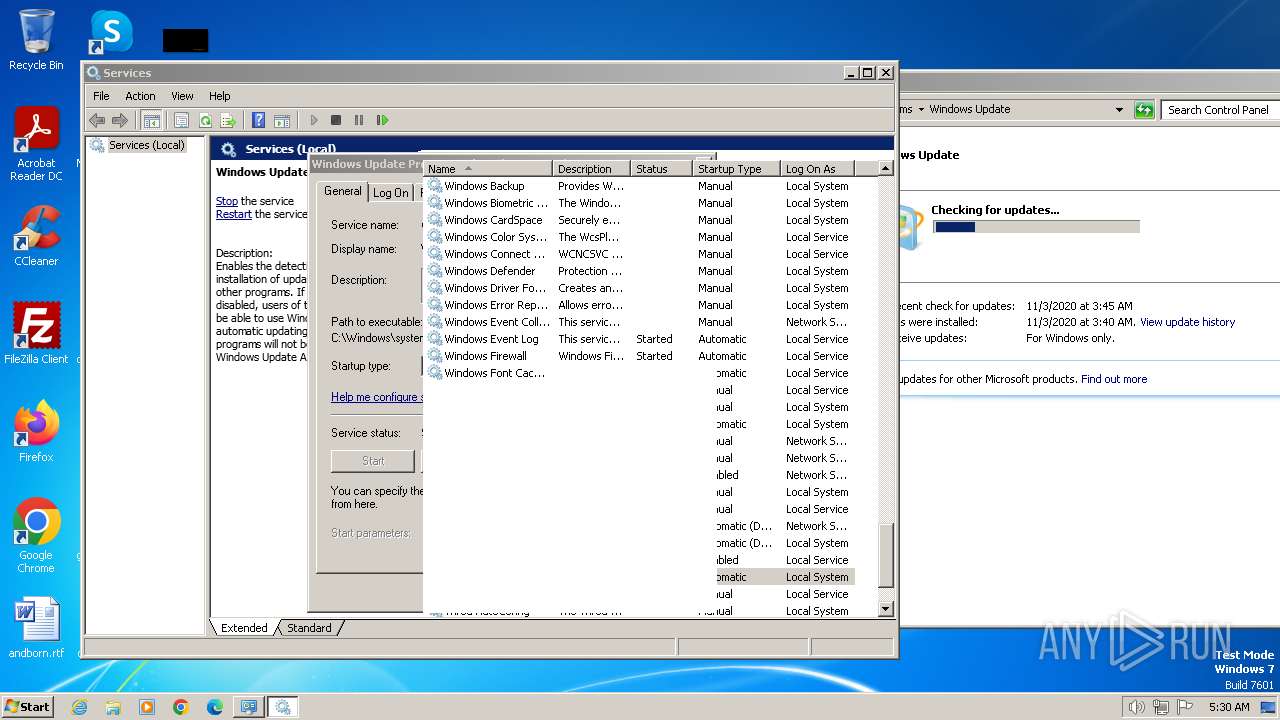Click the services list scrollbar thumb
The height and width of the screenshot is (720, 1280).
tap(885, 555)
